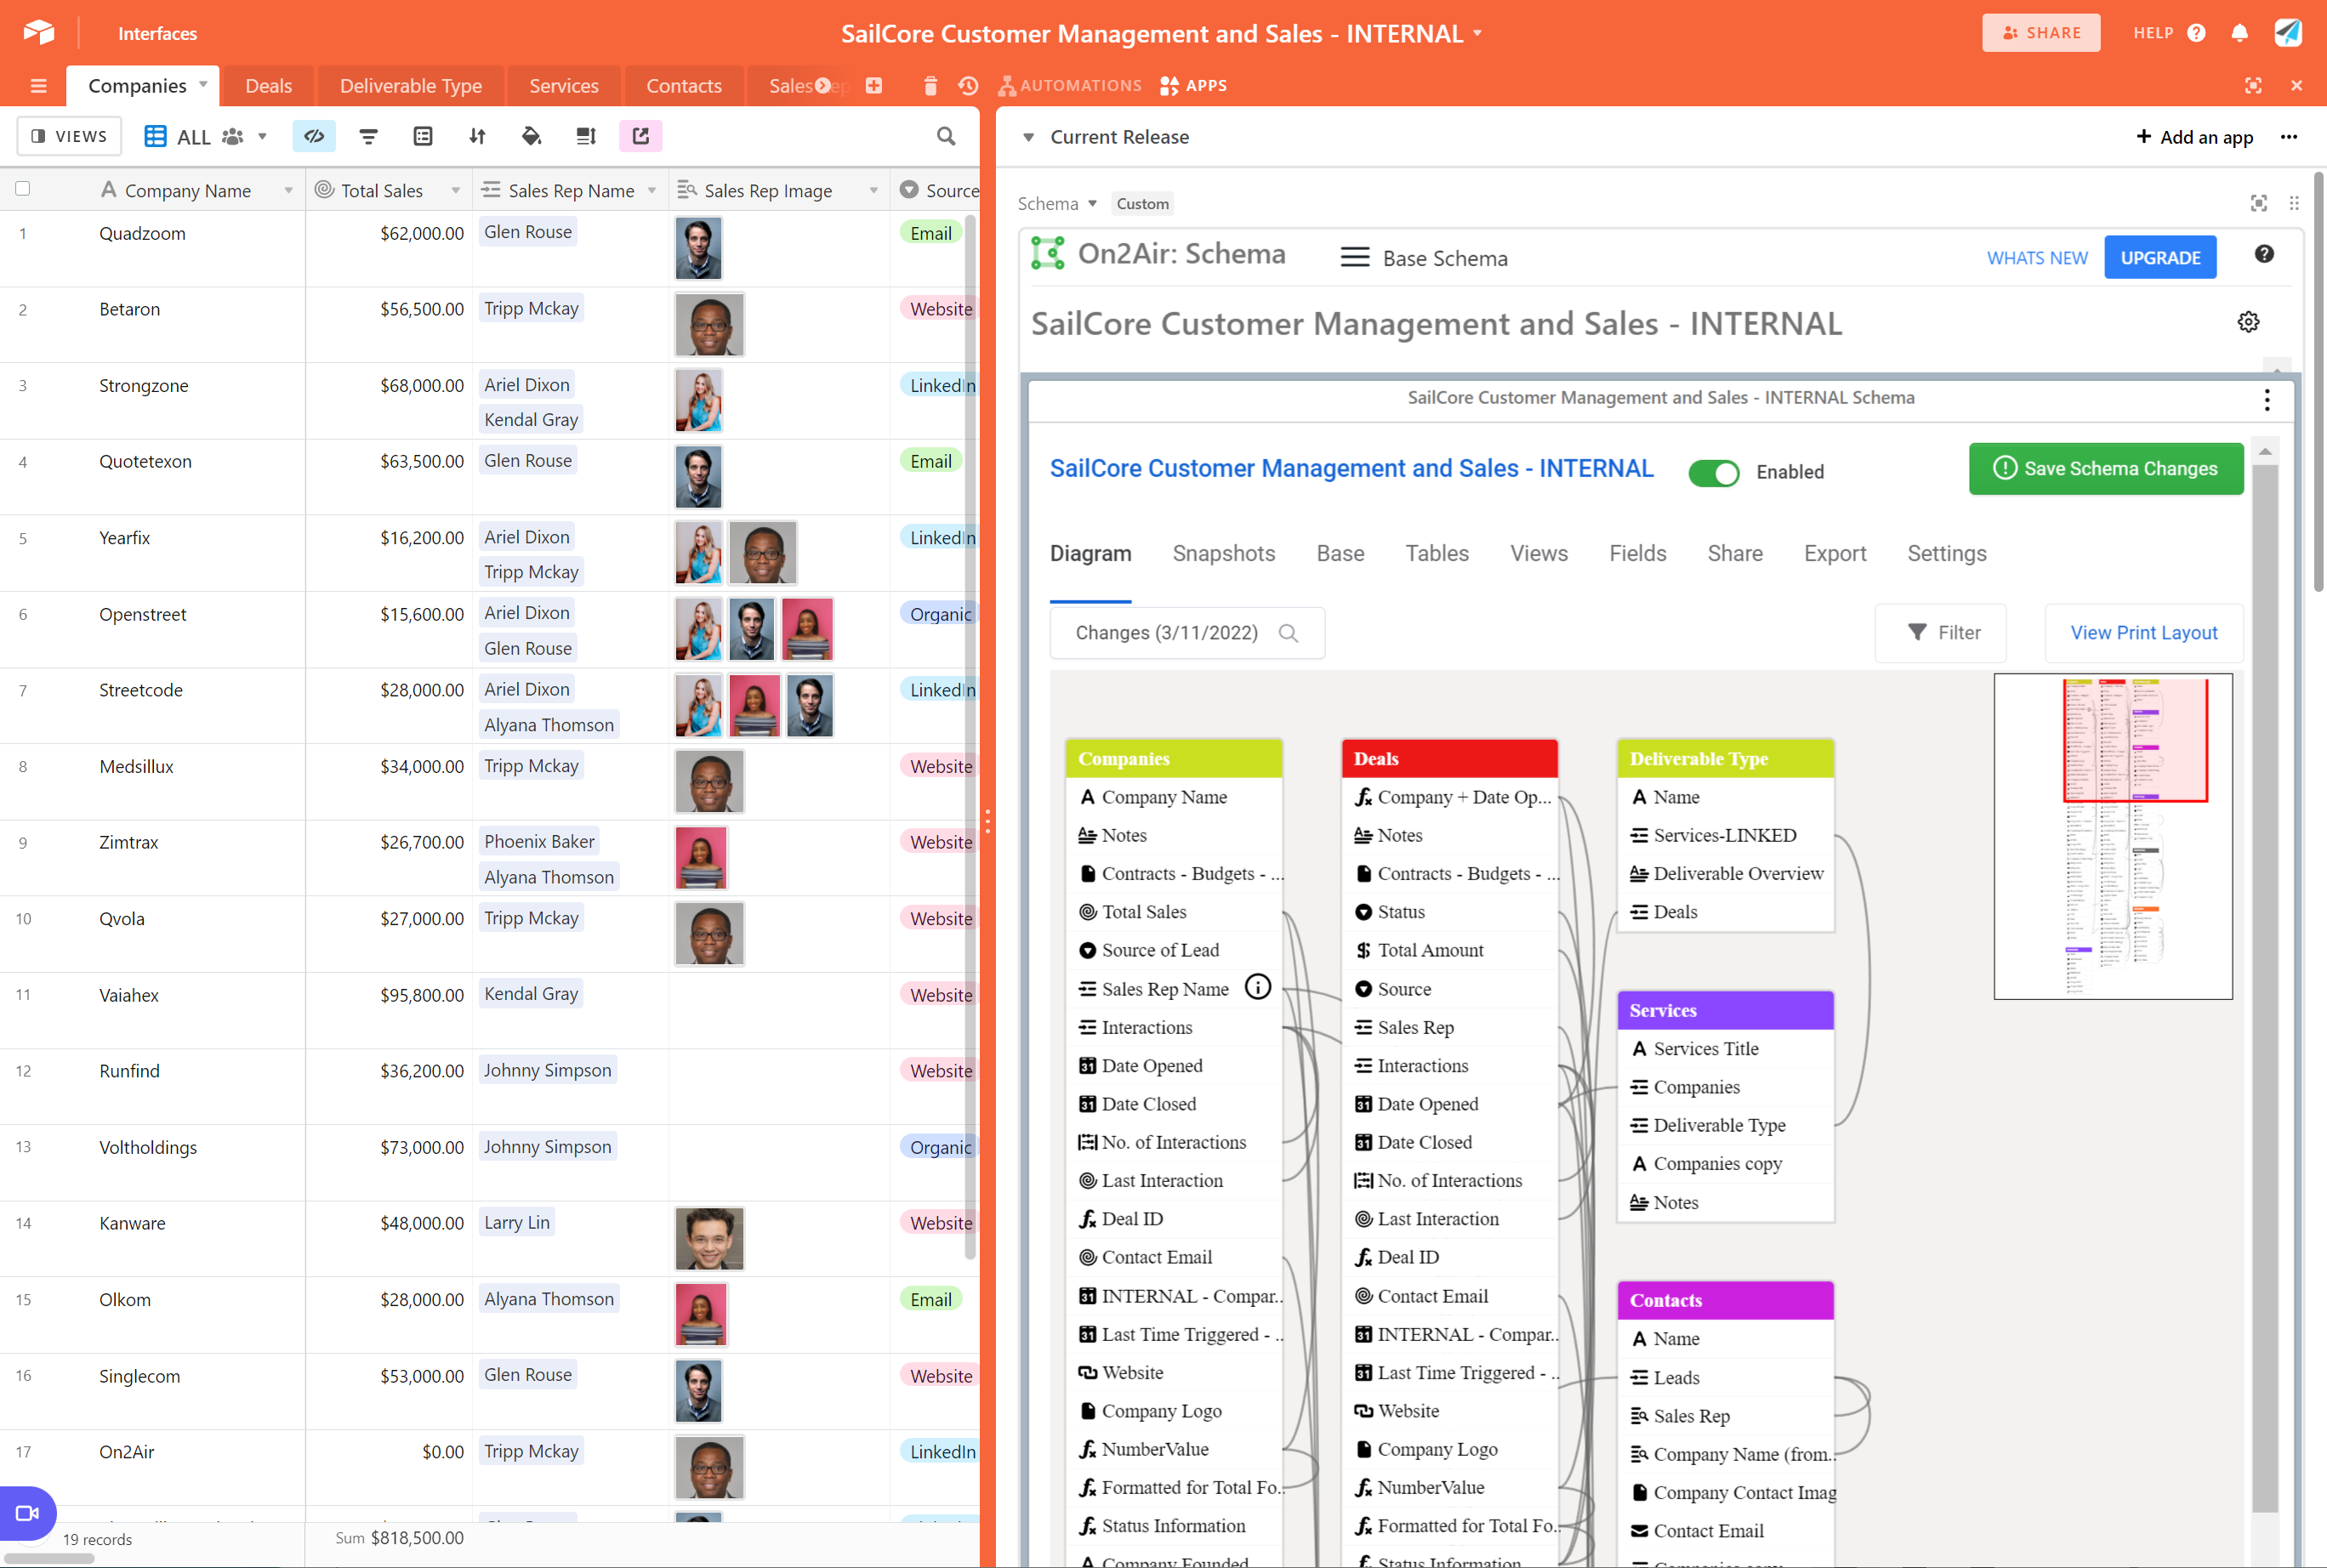Screen dimensions: 2327x1568
Task: Click the Companies table color header
Action: click(1173, 759)
